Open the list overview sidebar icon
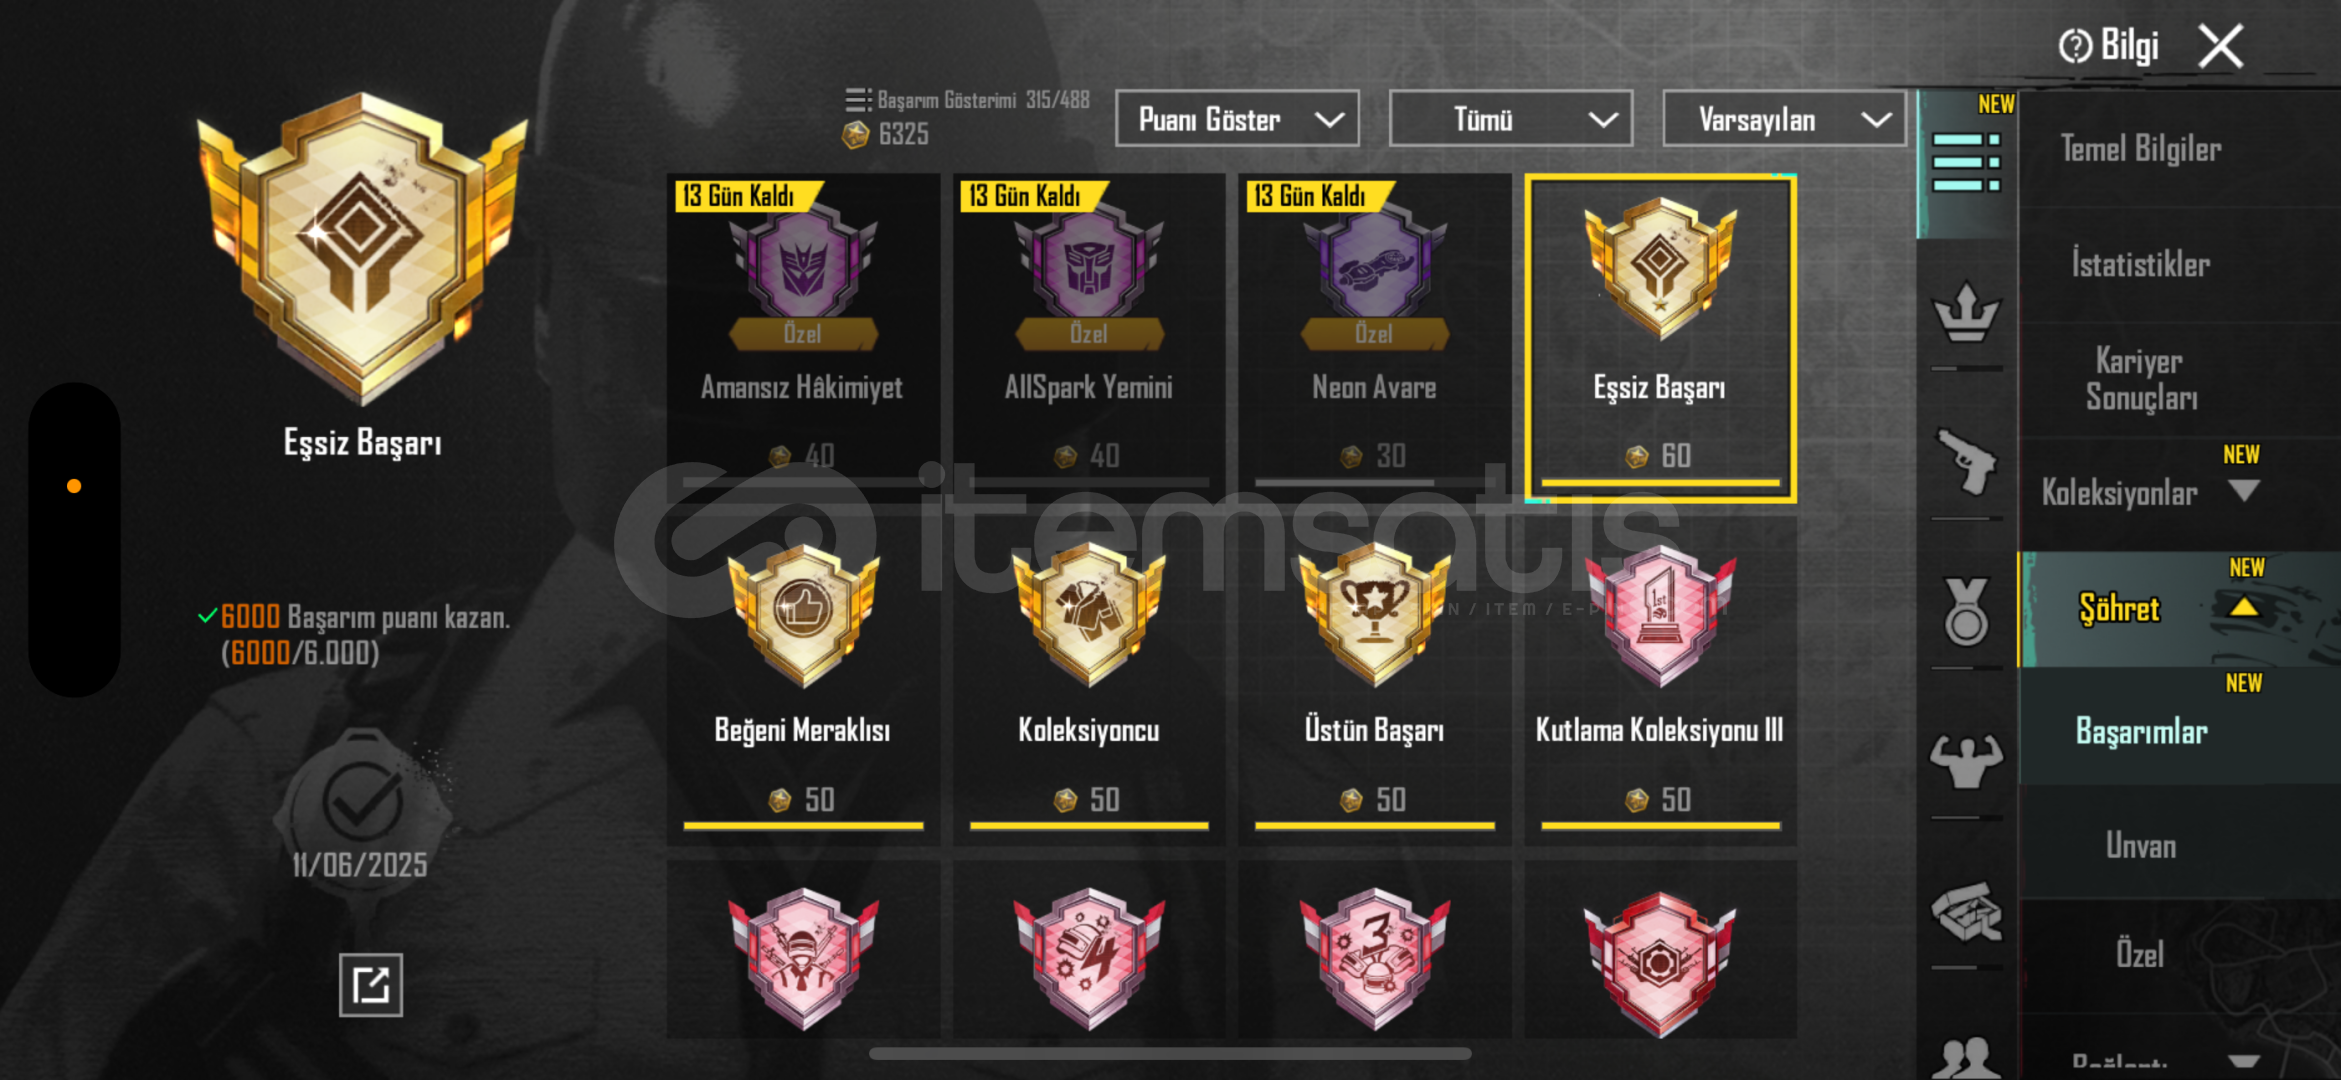Screen dimensions: 2341x1080 tap(1966, 163)
